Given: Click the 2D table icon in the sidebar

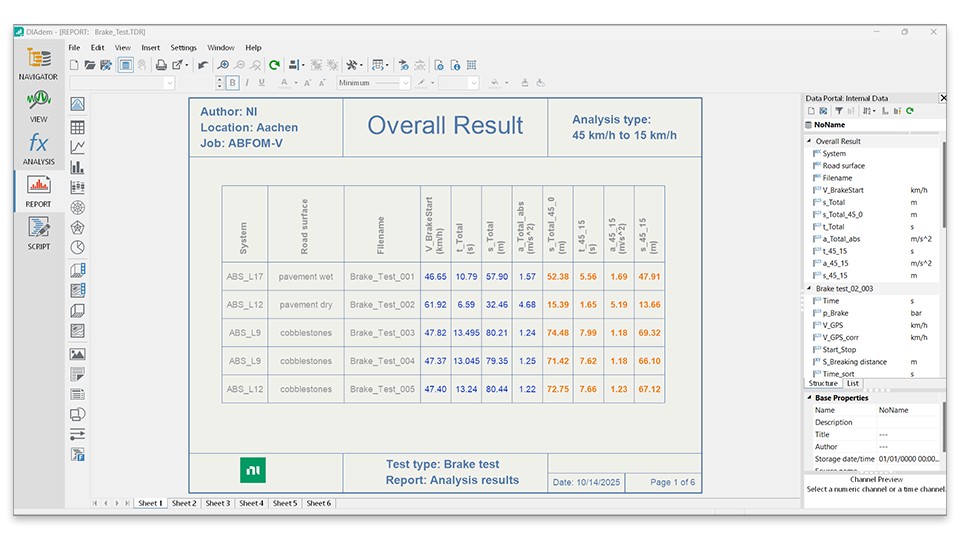Looking at the screenshot, I should pos(78,127).
